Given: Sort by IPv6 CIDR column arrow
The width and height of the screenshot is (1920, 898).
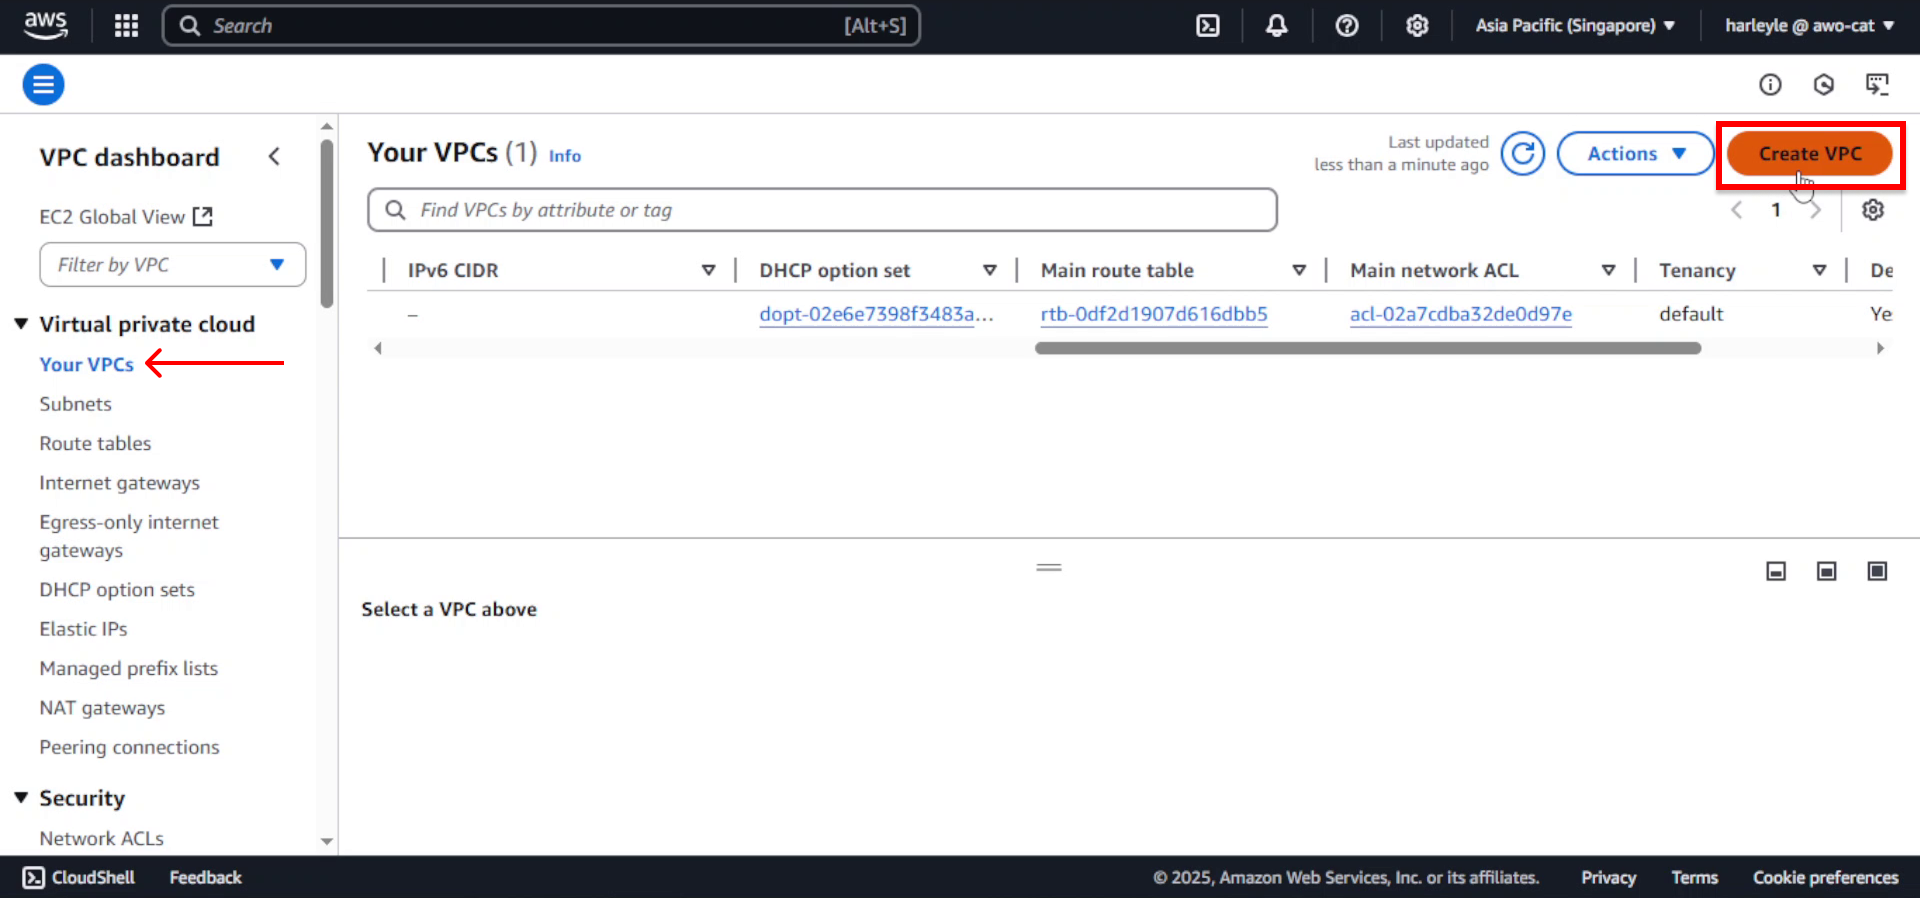Looking at the screenshot, I should pyautogui.click(x=709, y=270).
